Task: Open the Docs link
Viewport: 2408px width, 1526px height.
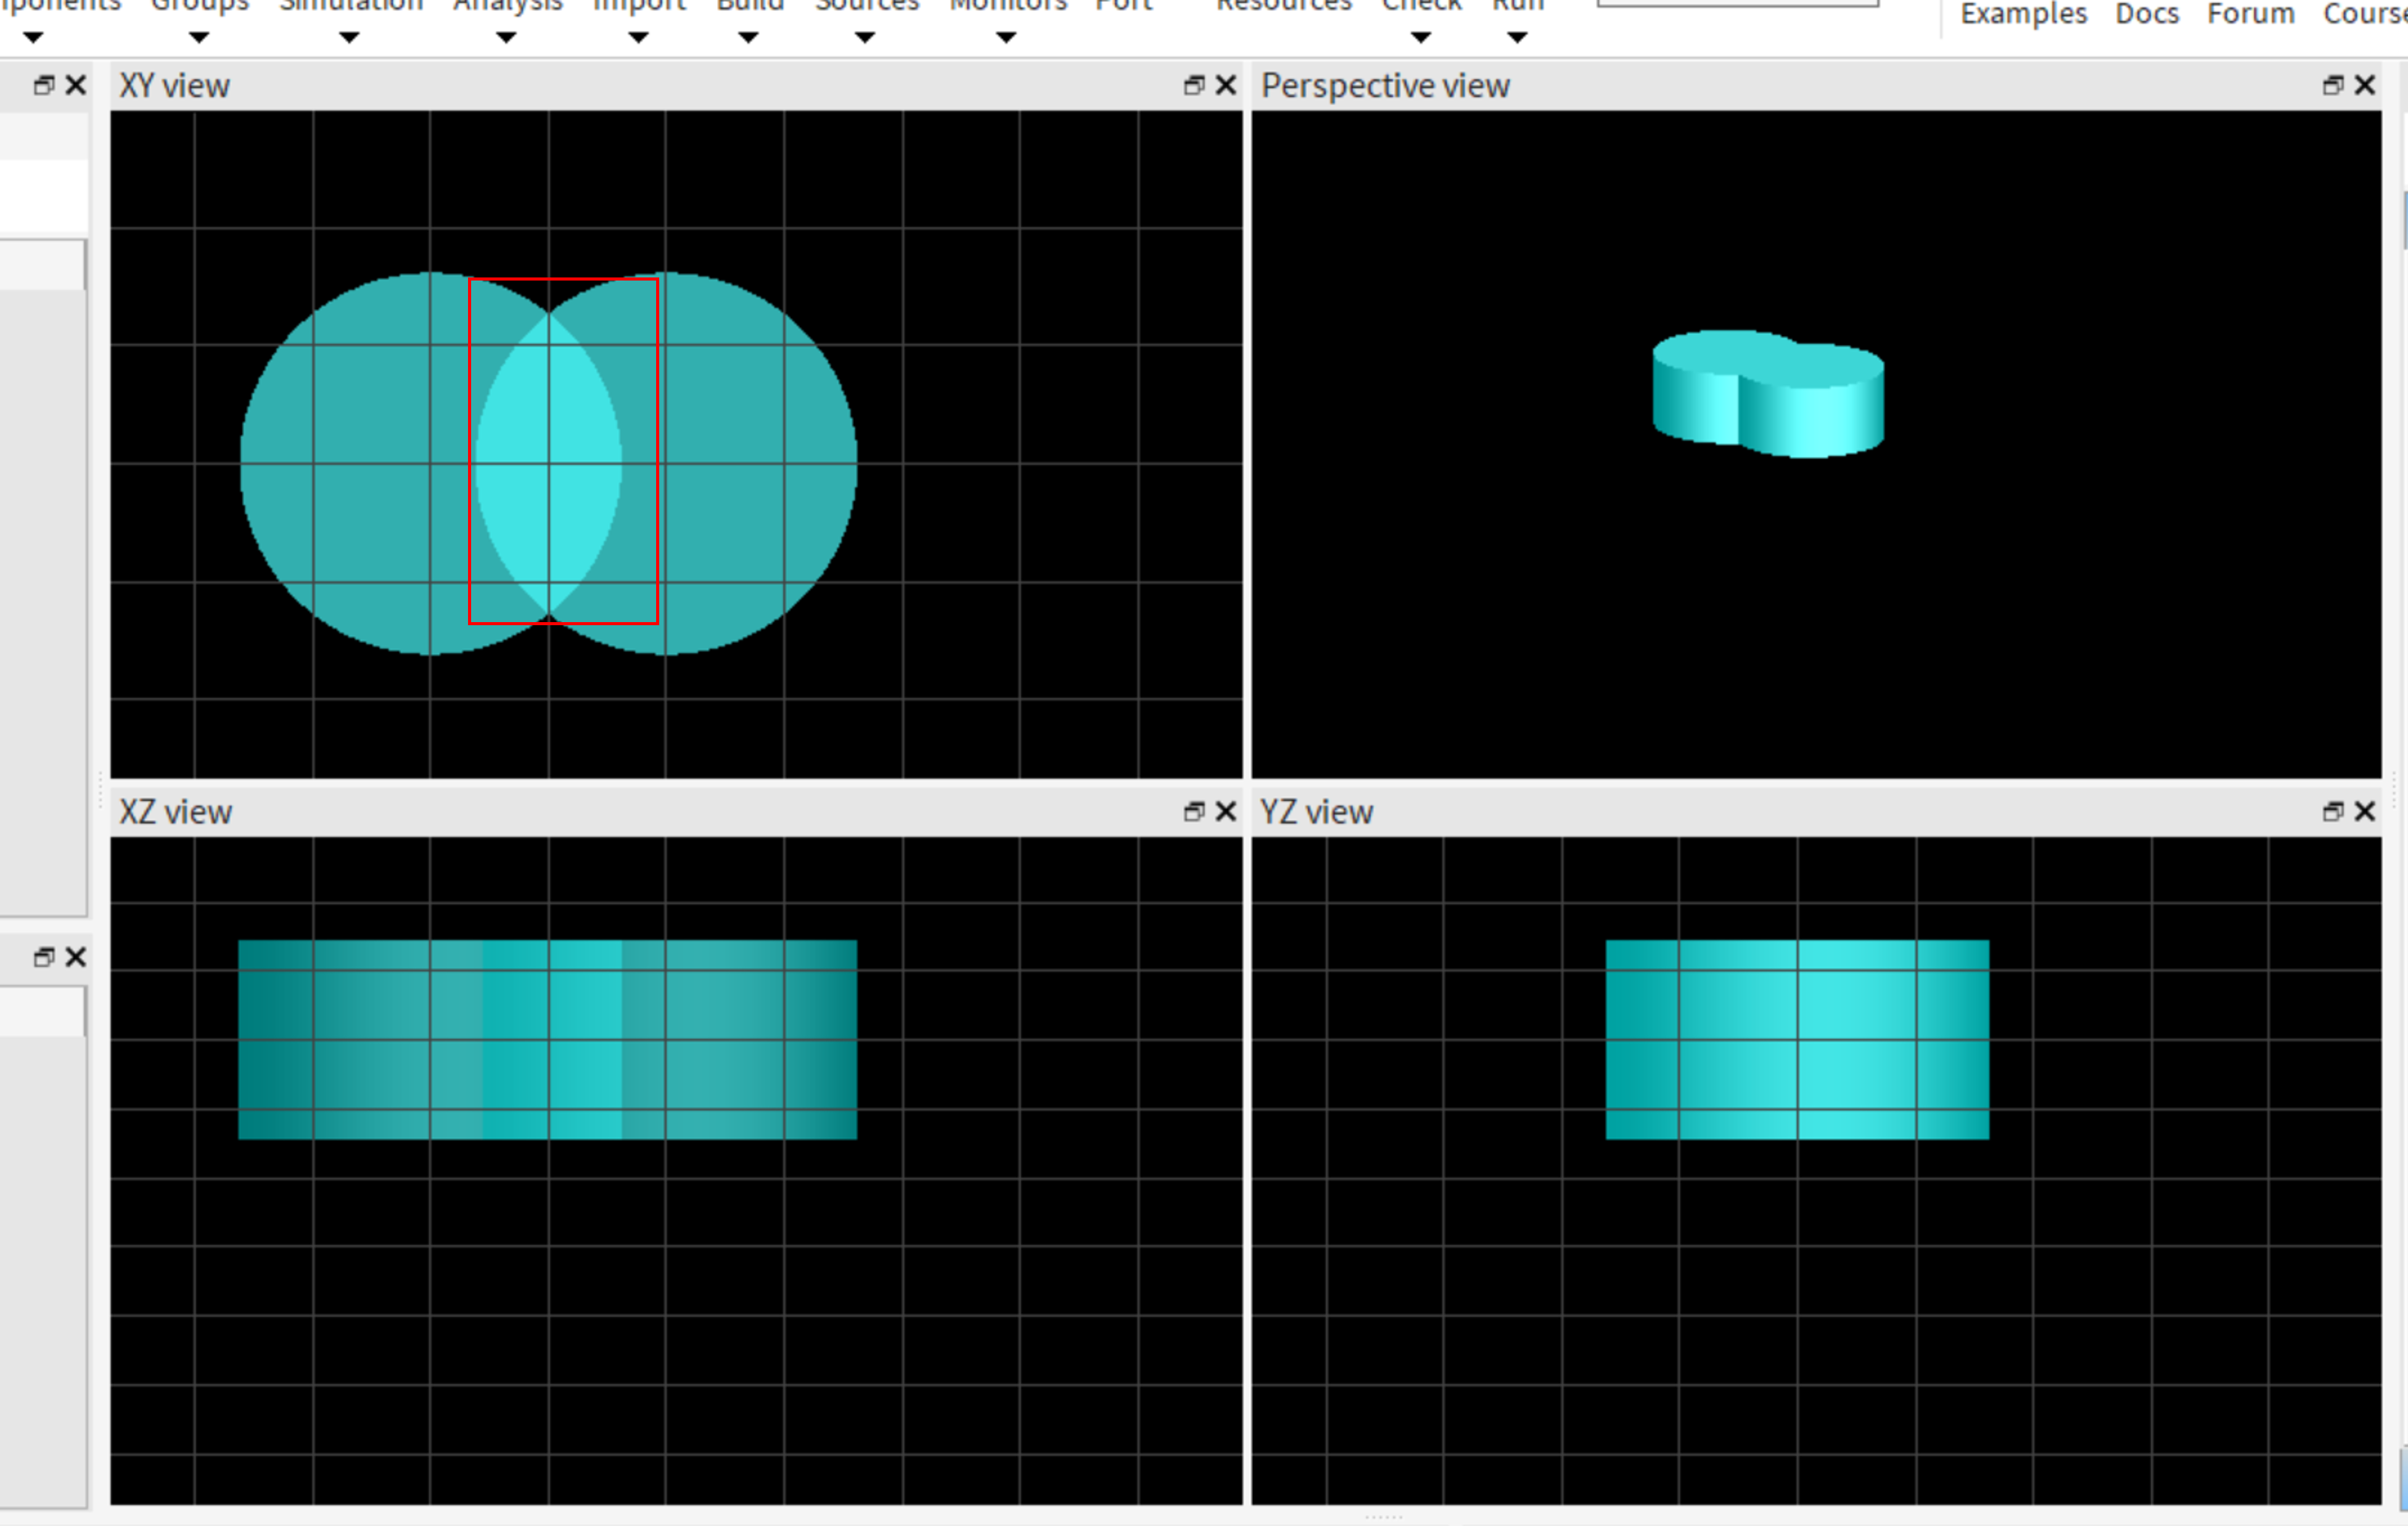Action: tap(2146, 14)
